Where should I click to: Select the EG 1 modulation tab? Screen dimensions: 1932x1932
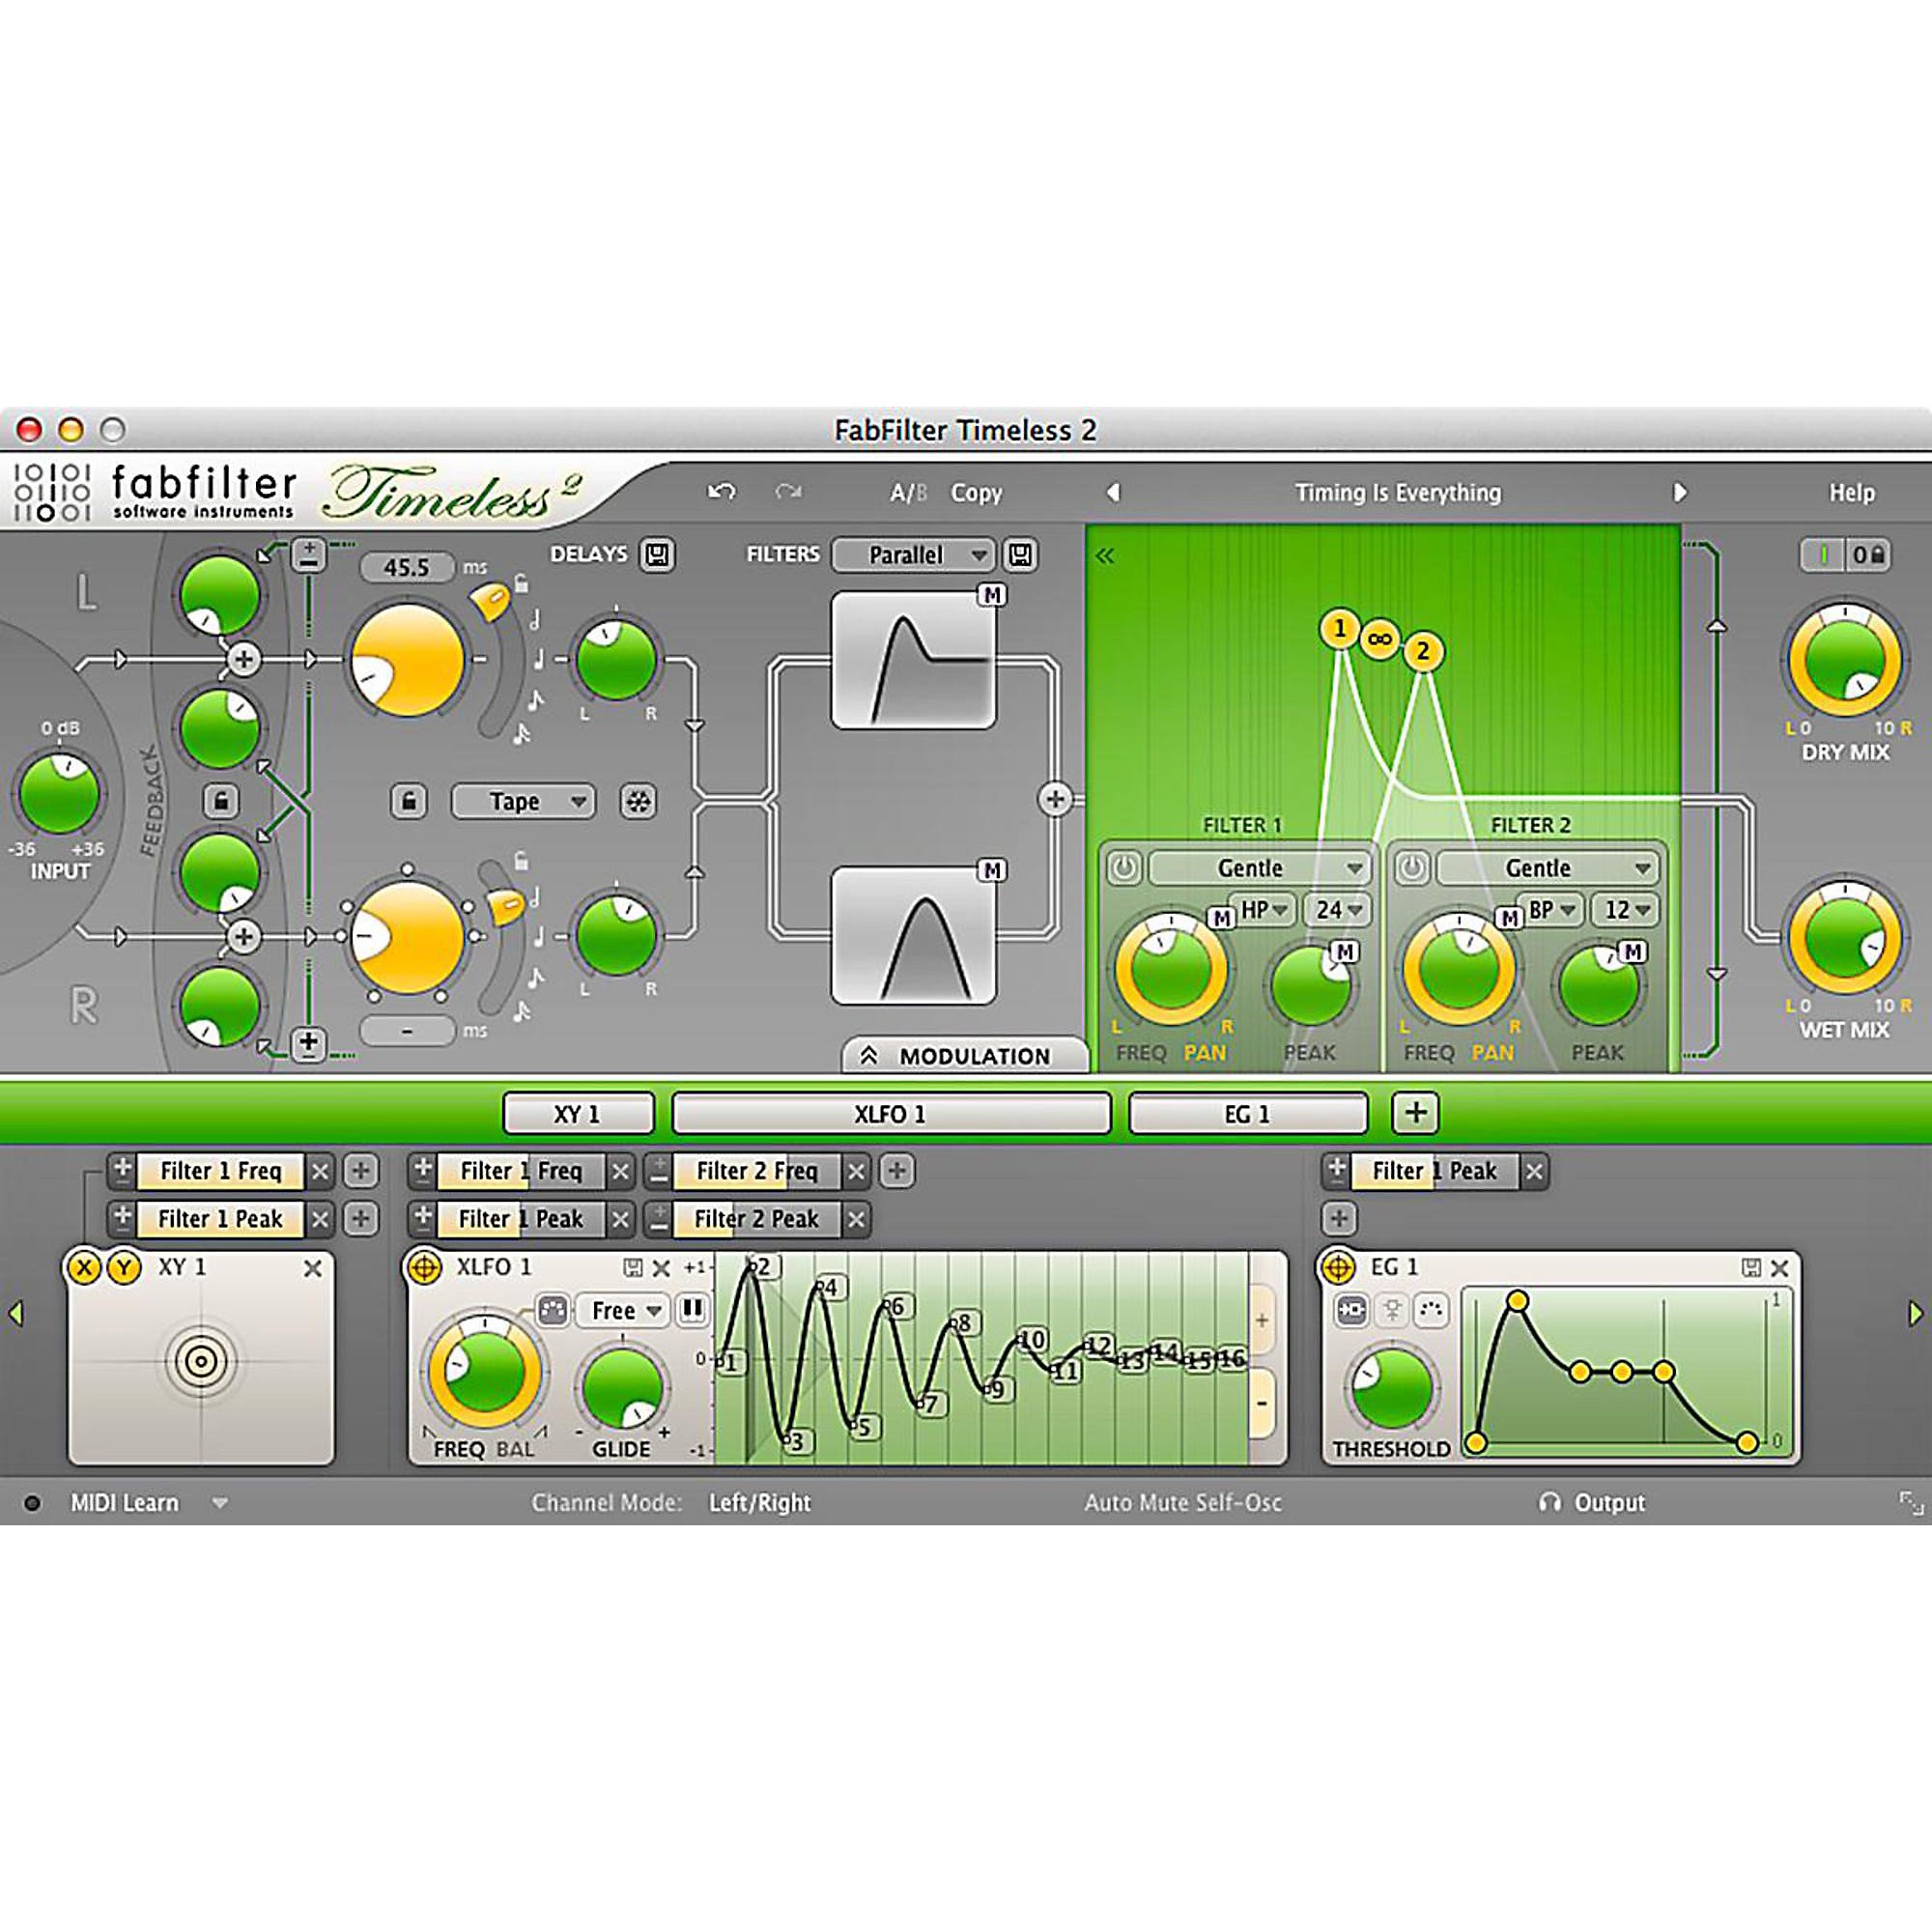point(1247,1113)
